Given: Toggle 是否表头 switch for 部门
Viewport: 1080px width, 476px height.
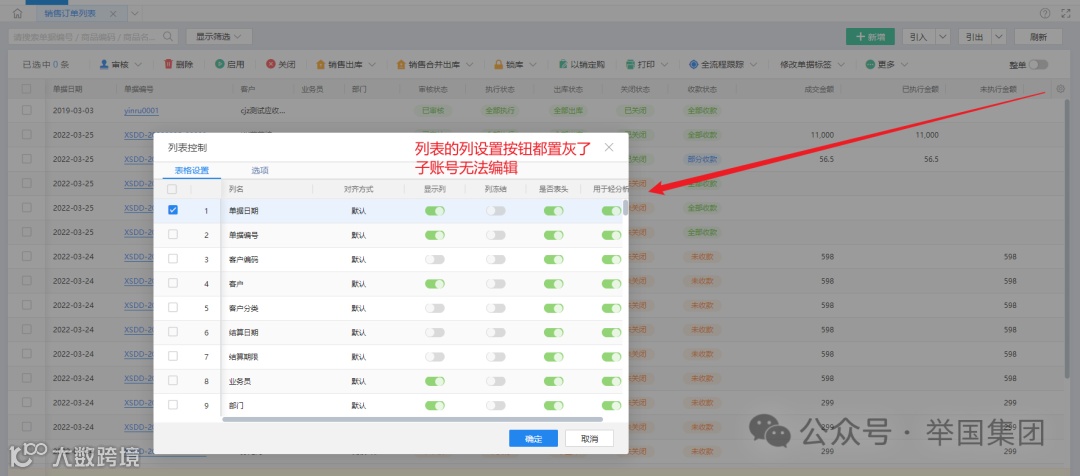Looking at the screenshot, I should [553, 406].
